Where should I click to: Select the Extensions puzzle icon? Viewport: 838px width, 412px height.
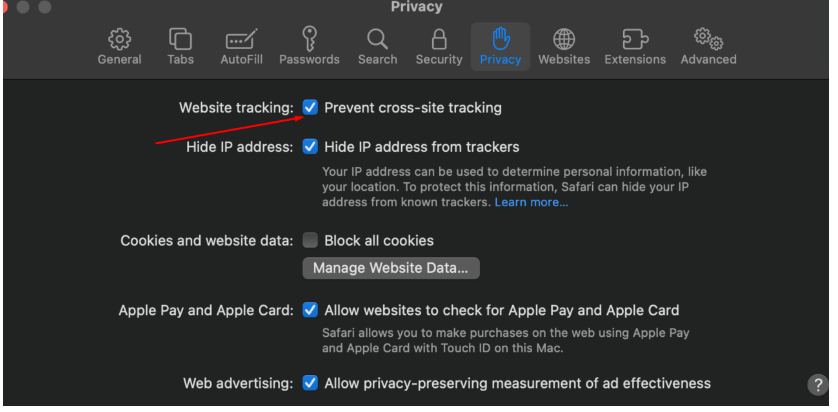click(635, 40)
